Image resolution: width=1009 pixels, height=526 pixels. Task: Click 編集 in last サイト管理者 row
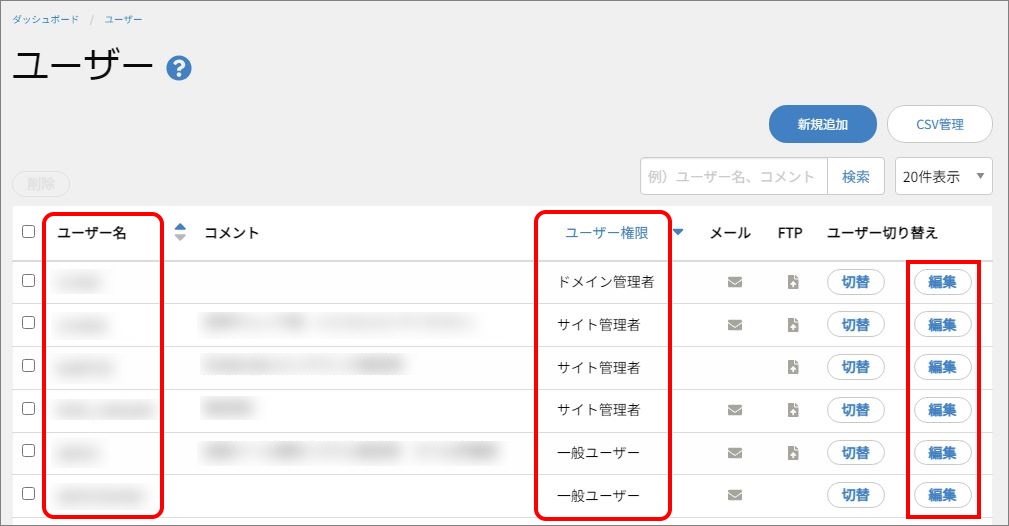[x=942, y=410]
